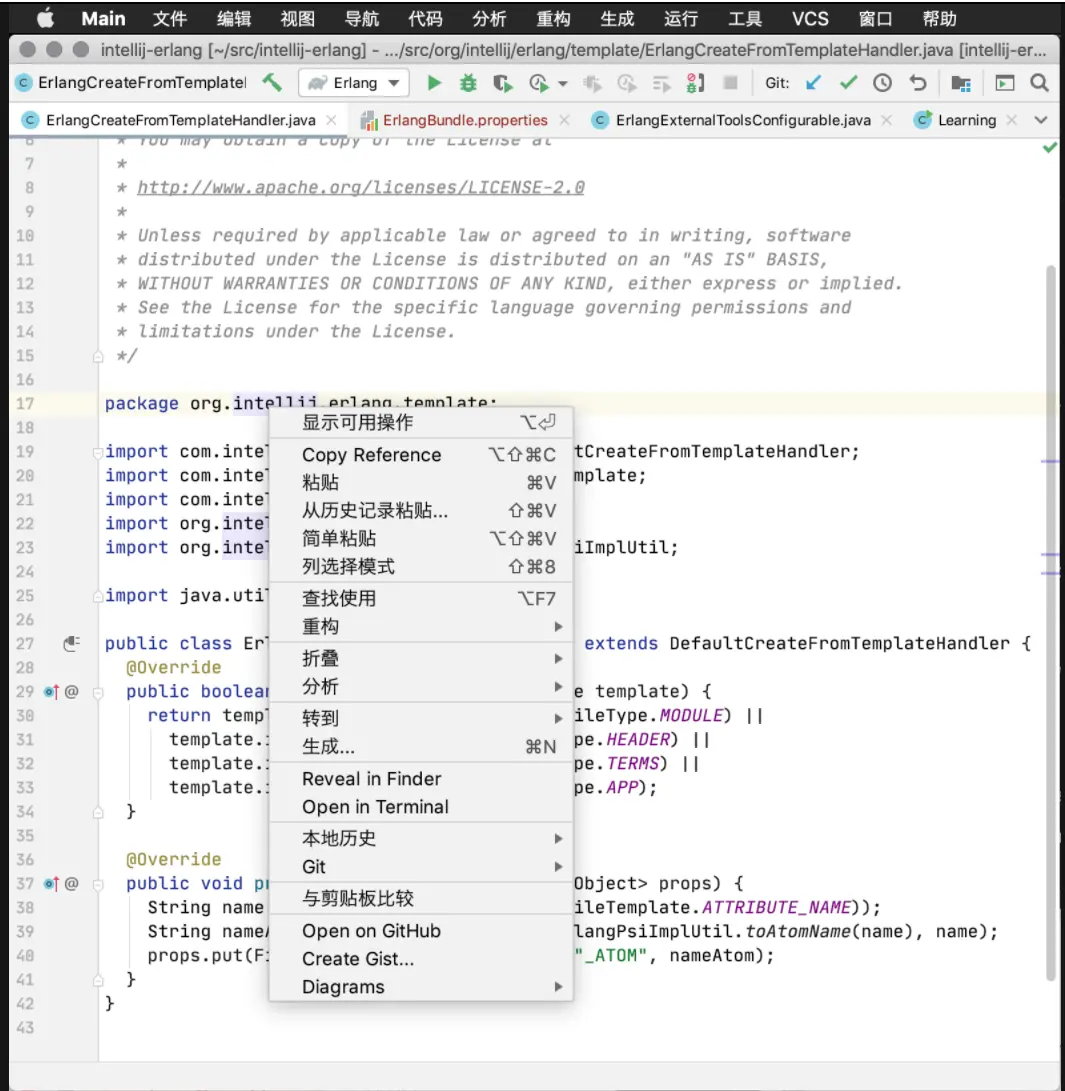Start debugging with the green bug icon
Screen dimensions: 1065x1091
(468, 83)
